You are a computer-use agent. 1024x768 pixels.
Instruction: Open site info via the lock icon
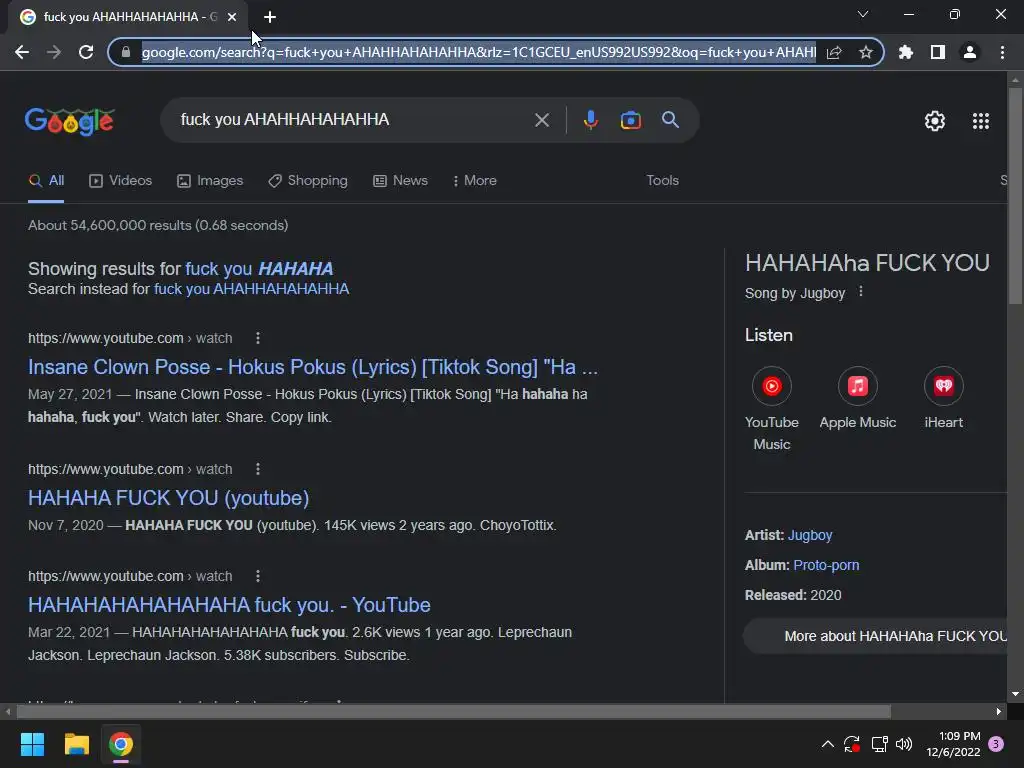coord(126,52)
